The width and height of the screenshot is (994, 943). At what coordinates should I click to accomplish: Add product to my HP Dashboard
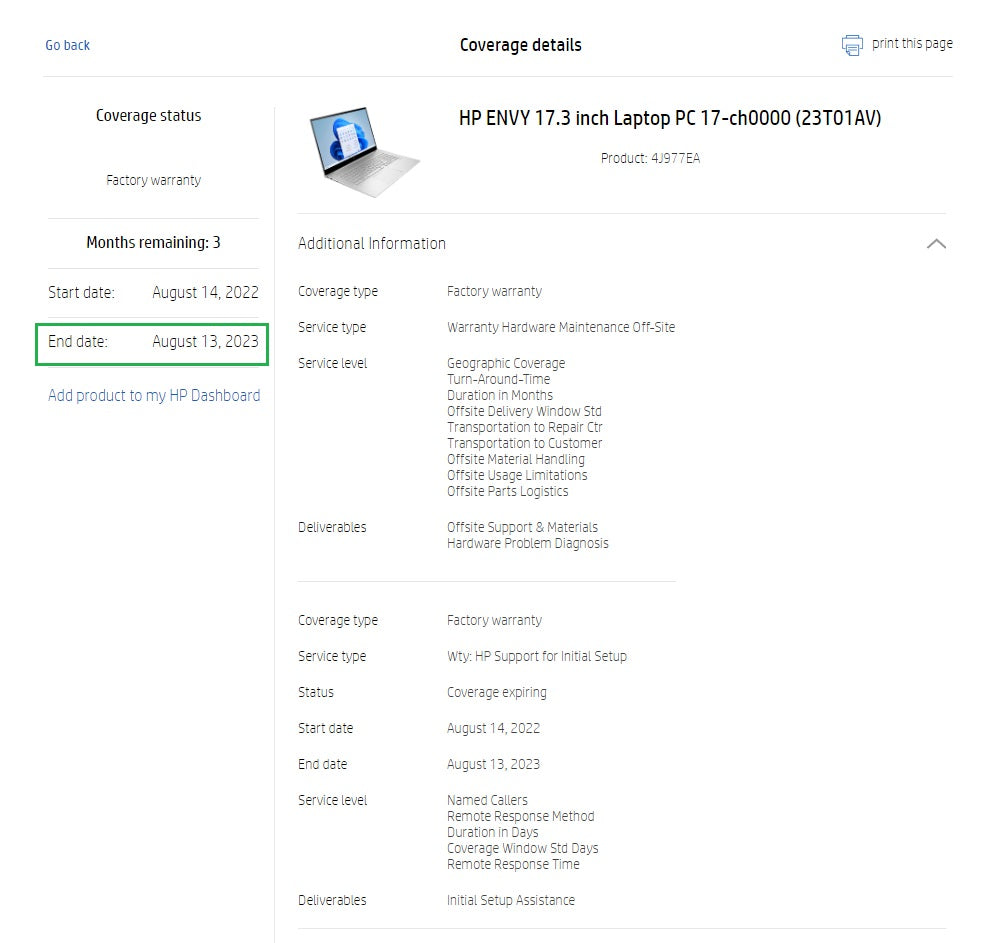[x=154, y=396]
